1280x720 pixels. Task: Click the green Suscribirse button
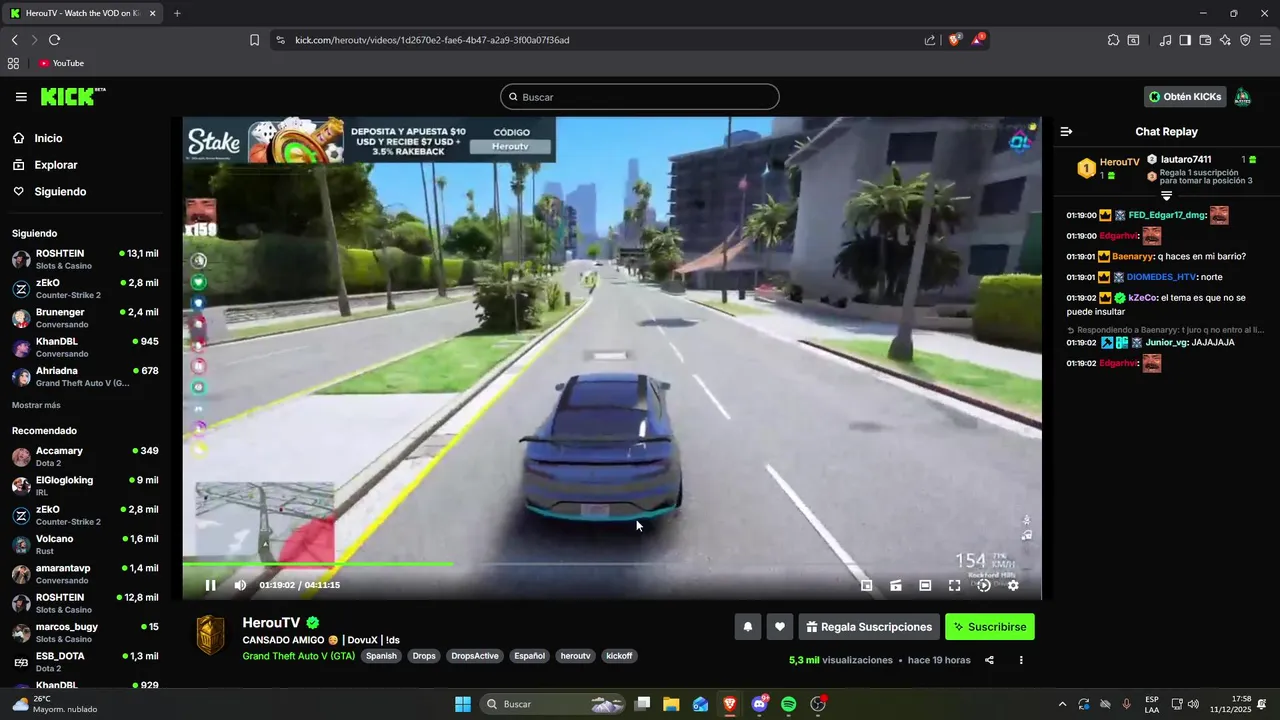tap(990, 627)
